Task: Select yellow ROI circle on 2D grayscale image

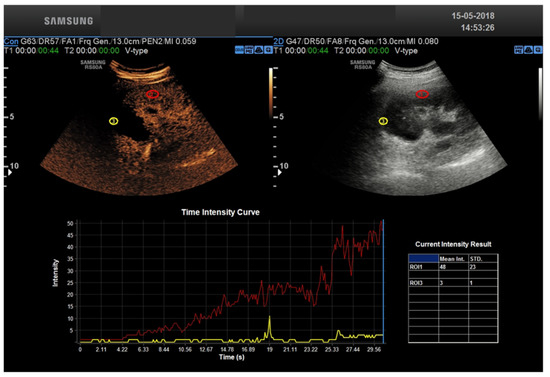Action: point(383,121)
